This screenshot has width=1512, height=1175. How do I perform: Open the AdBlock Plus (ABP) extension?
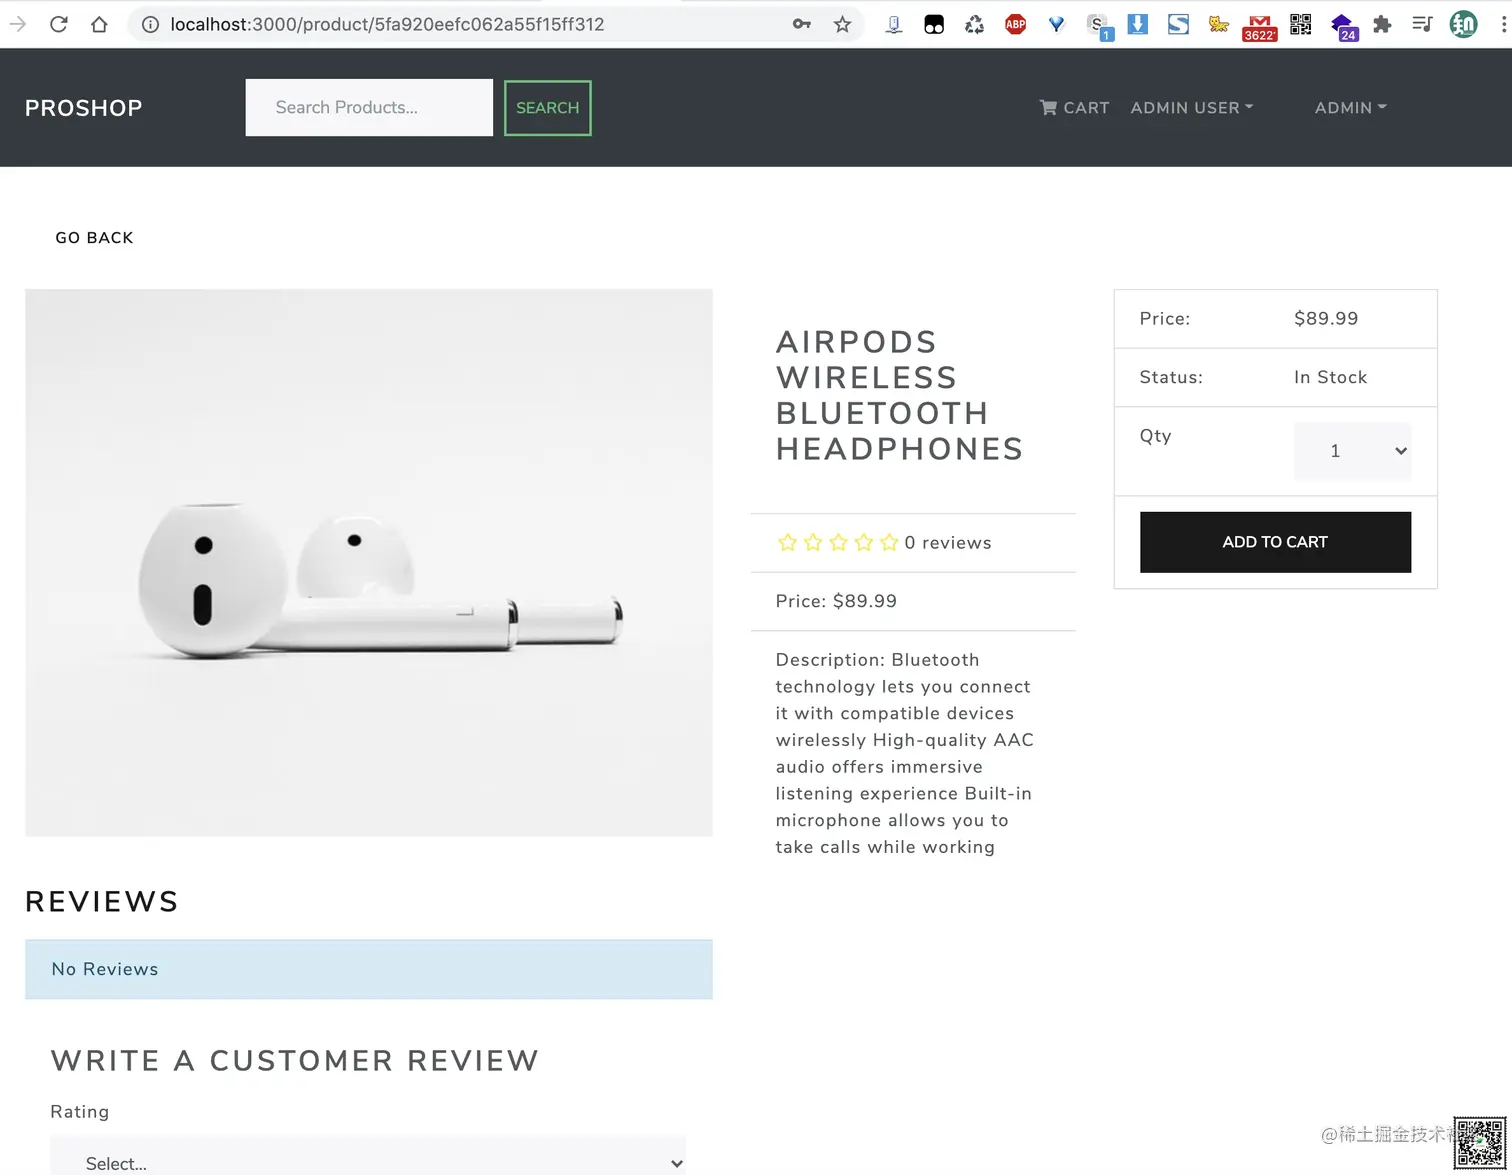point(1015,24)
